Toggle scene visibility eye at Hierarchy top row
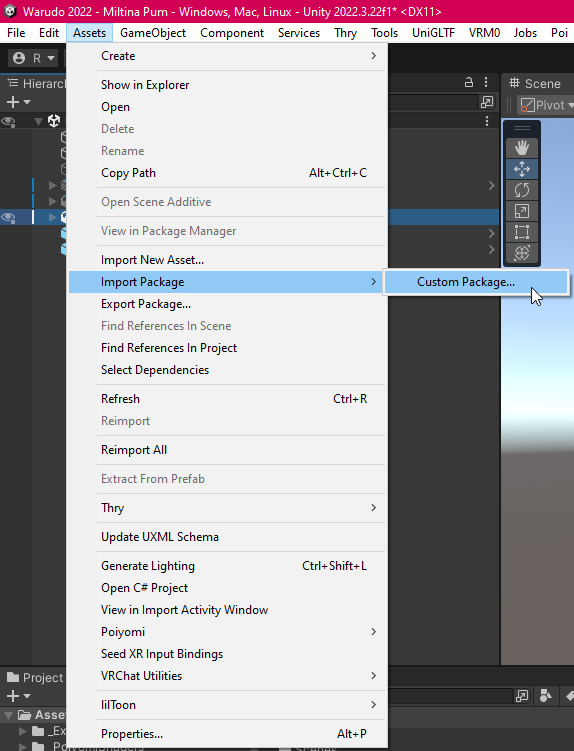 tap(8, 121)
